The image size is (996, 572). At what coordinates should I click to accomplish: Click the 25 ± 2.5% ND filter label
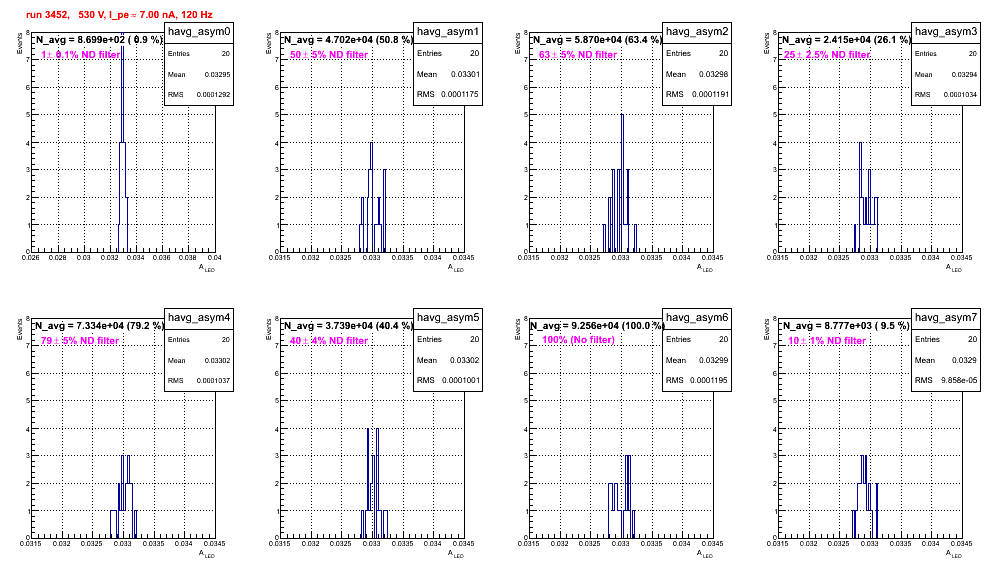coord(827,55)
